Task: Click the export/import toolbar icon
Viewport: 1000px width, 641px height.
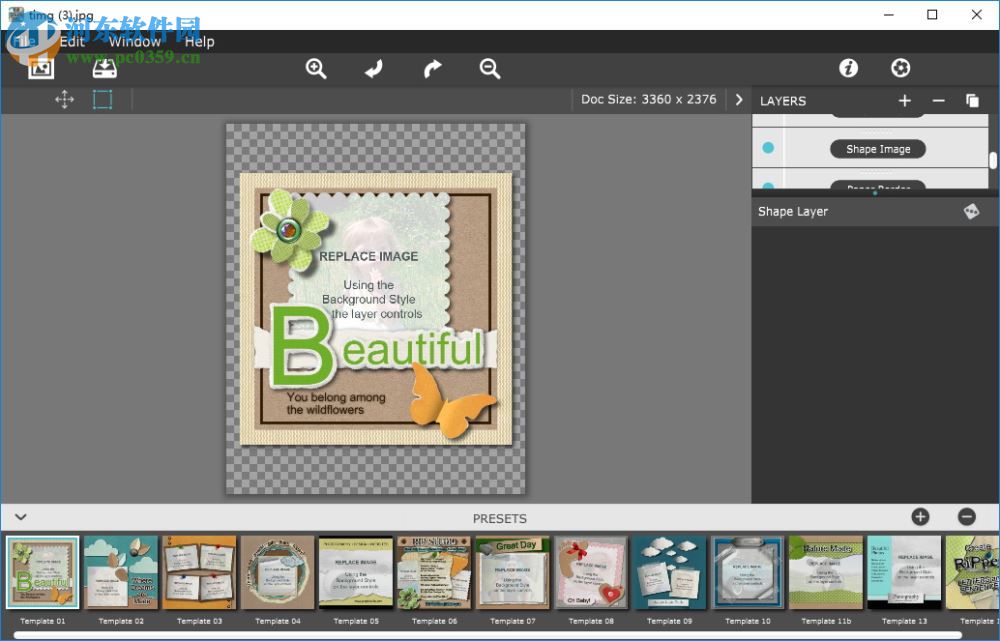Action: [103, 68]
